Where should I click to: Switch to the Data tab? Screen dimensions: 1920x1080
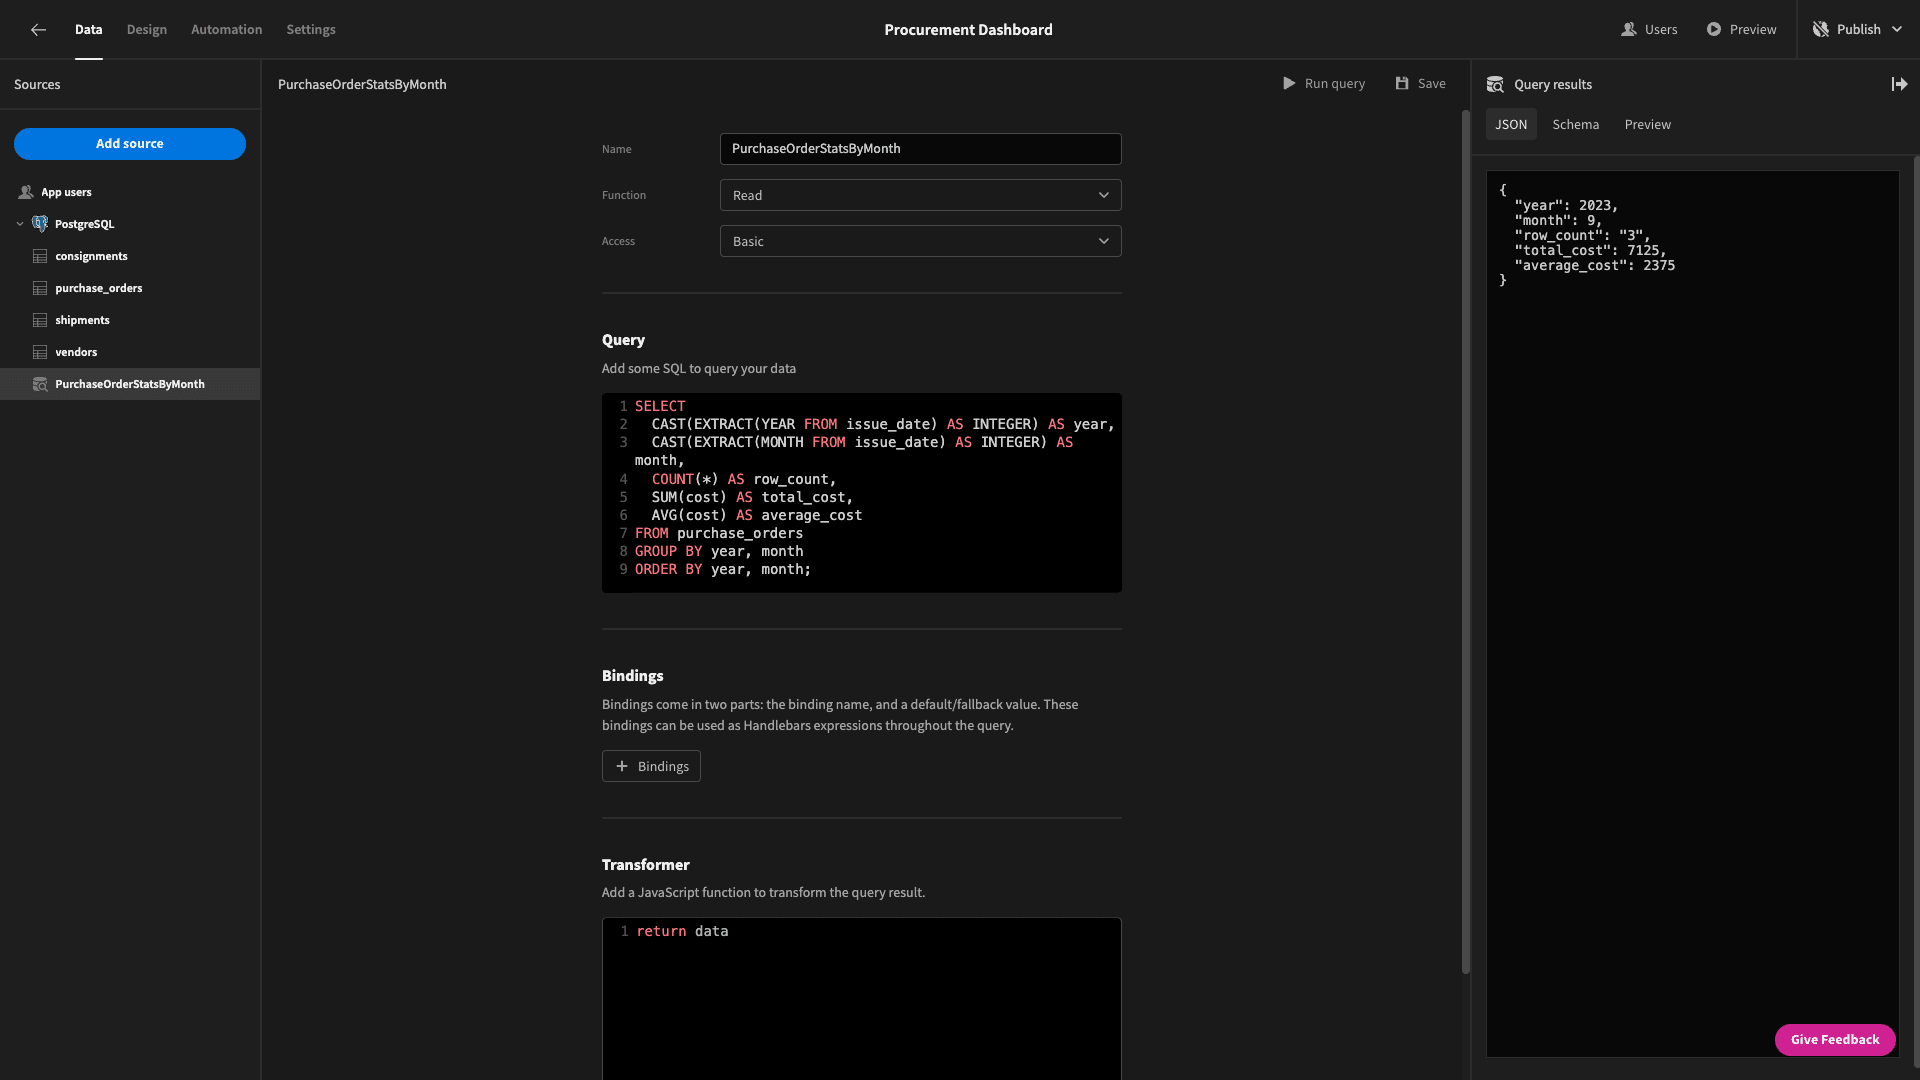click(88, 30)
